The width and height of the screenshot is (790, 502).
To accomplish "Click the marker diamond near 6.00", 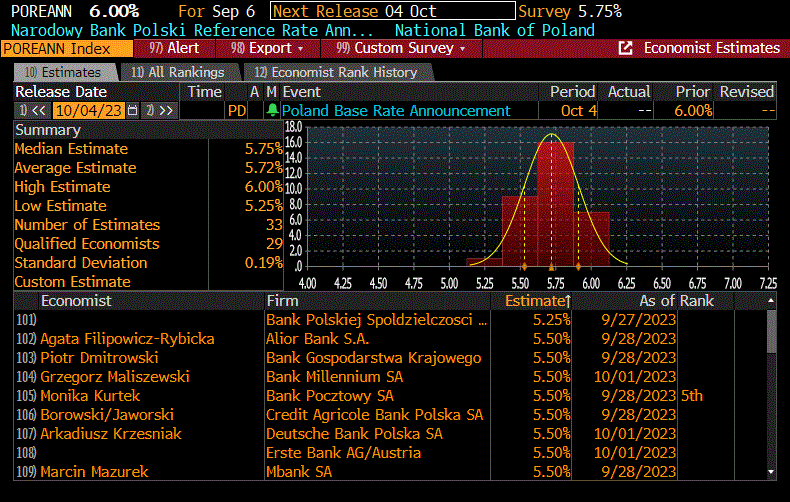I will coord(578,267).
